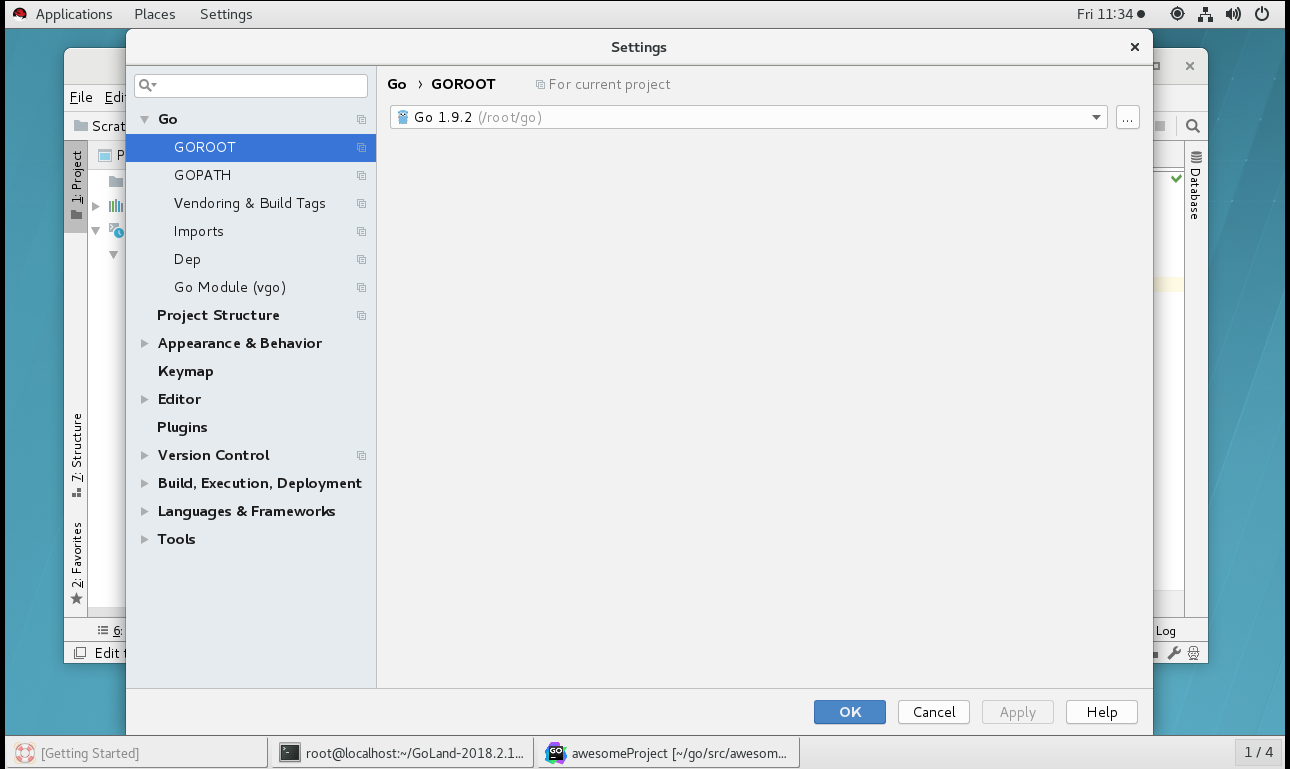This screenshot has height=769, width=1290.
Task: Open the 1: Project tool window tab
Action: pyautogui.click(x=76, y=186)
